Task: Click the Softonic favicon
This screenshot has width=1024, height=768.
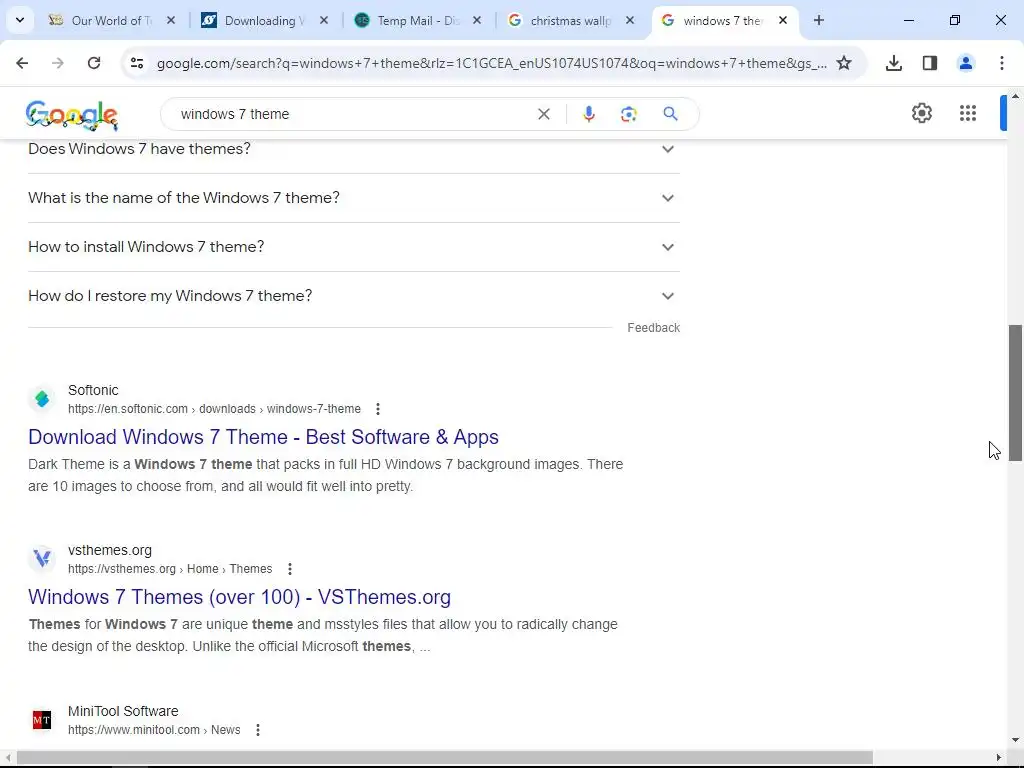Action: click(42, 398)
